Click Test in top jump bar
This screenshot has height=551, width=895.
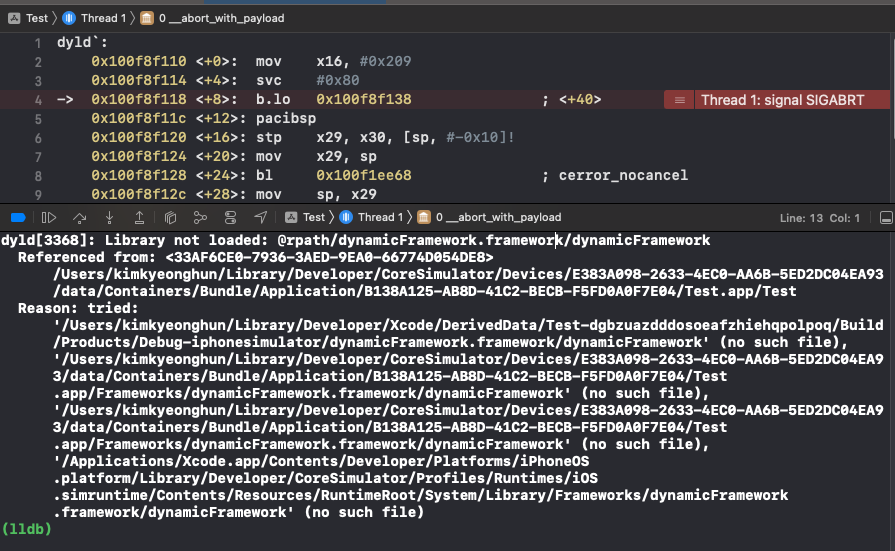(29, 18)
